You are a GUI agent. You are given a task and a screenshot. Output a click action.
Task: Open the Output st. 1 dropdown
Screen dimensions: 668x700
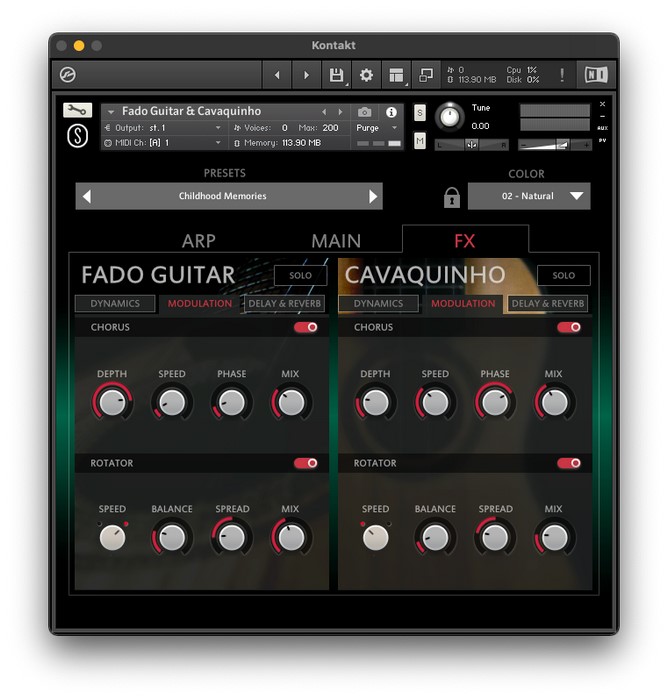165,128
